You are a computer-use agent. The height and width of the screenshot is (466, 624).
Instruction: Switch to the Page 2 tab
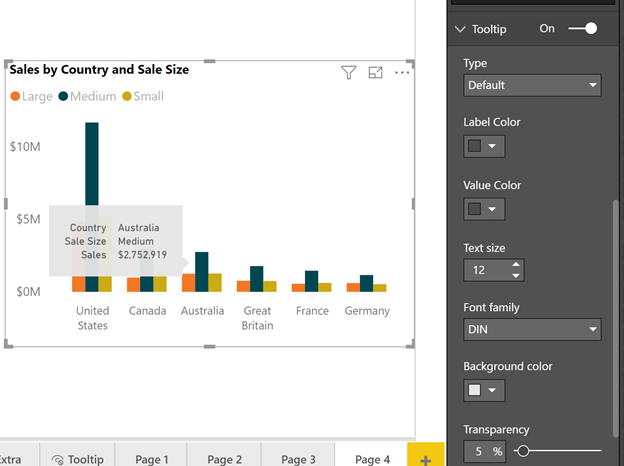point(225,459)
